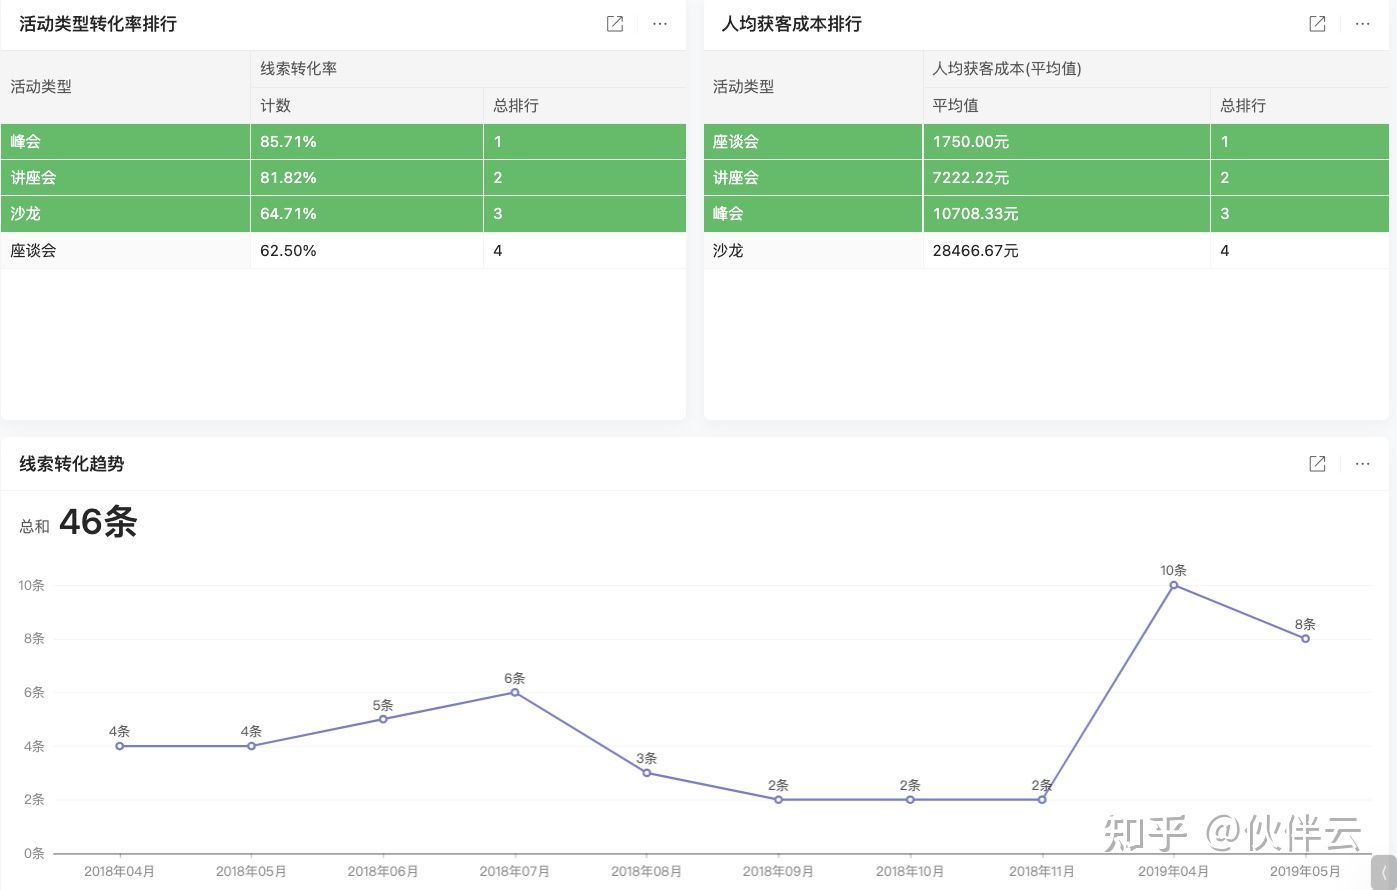This screenshot has width=1397, height=890.
Task: Click the 线索转化率 column header
Action: coord(299,69)
